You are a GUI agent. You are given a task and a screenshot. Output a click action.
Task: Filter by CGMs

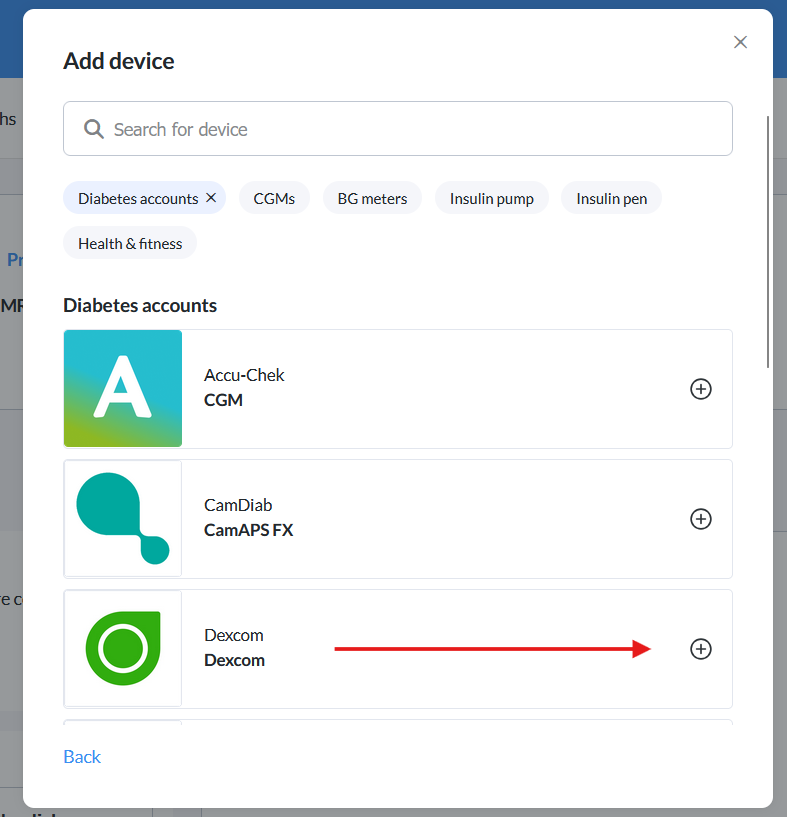pos(274,198)
